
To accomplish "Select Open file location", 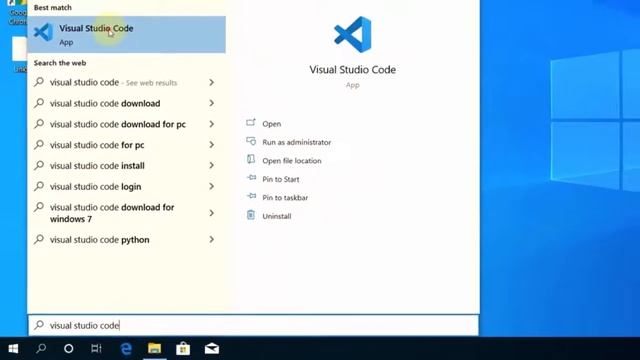I will (x=291, y=161).
